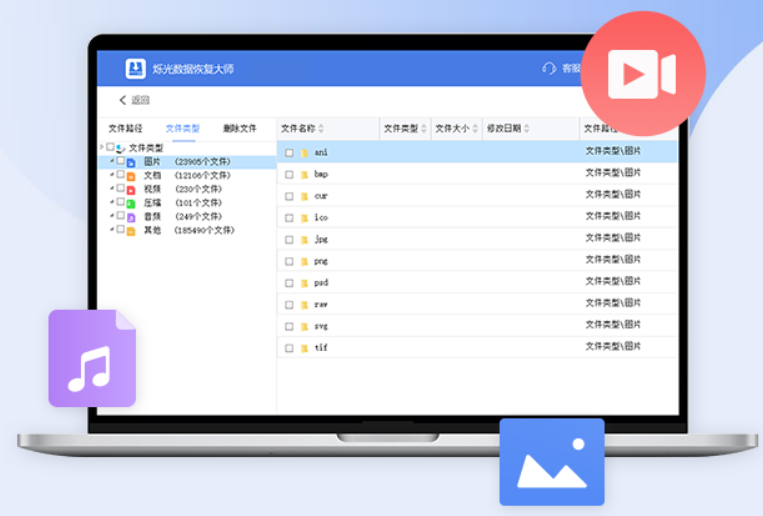
Task: Click the purple 音频 file type icon
Action: click(131, 217)
